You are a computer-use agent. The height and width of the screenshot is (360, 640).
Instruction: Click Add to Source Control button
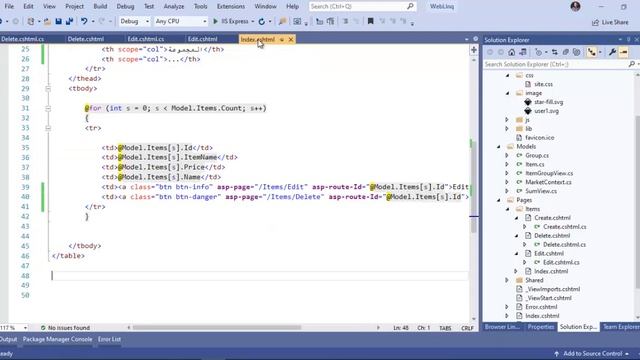pyautogui.click(x=592, y=353)
